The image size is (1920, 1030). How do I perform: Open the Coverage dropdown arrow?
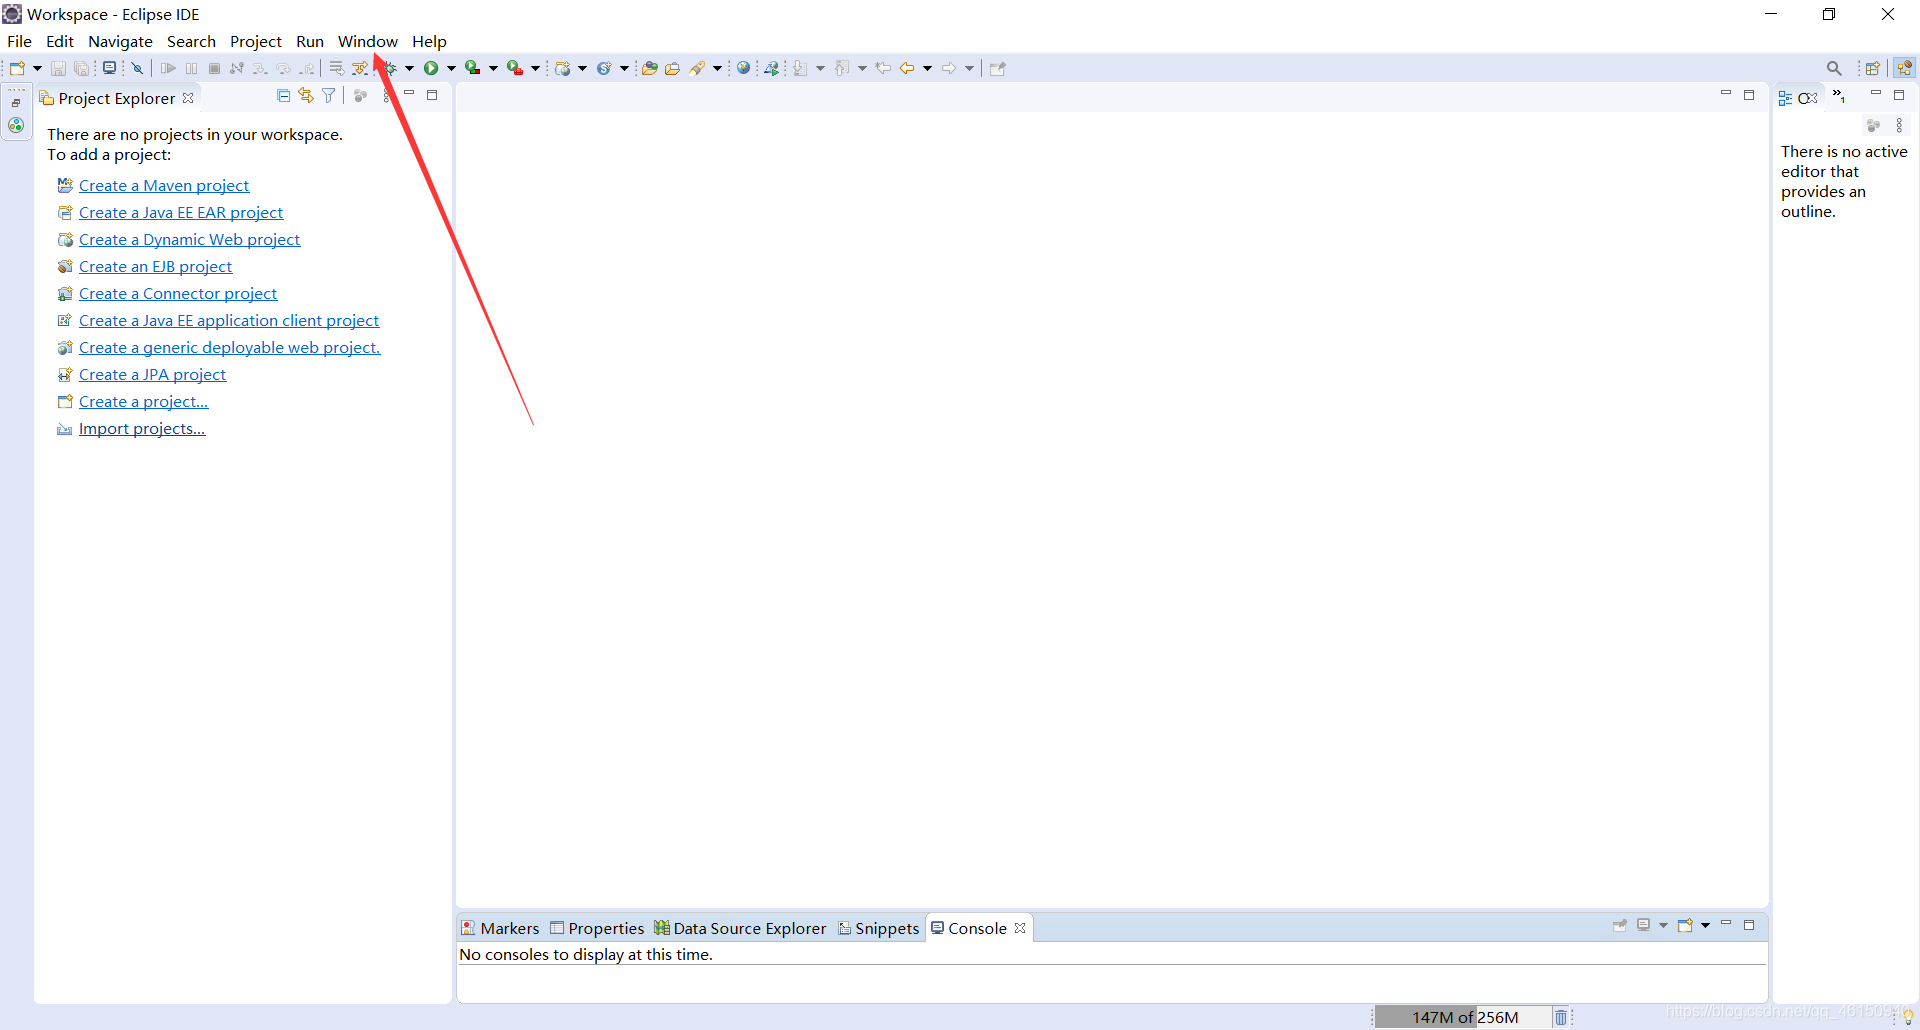(x=493, y=68)
